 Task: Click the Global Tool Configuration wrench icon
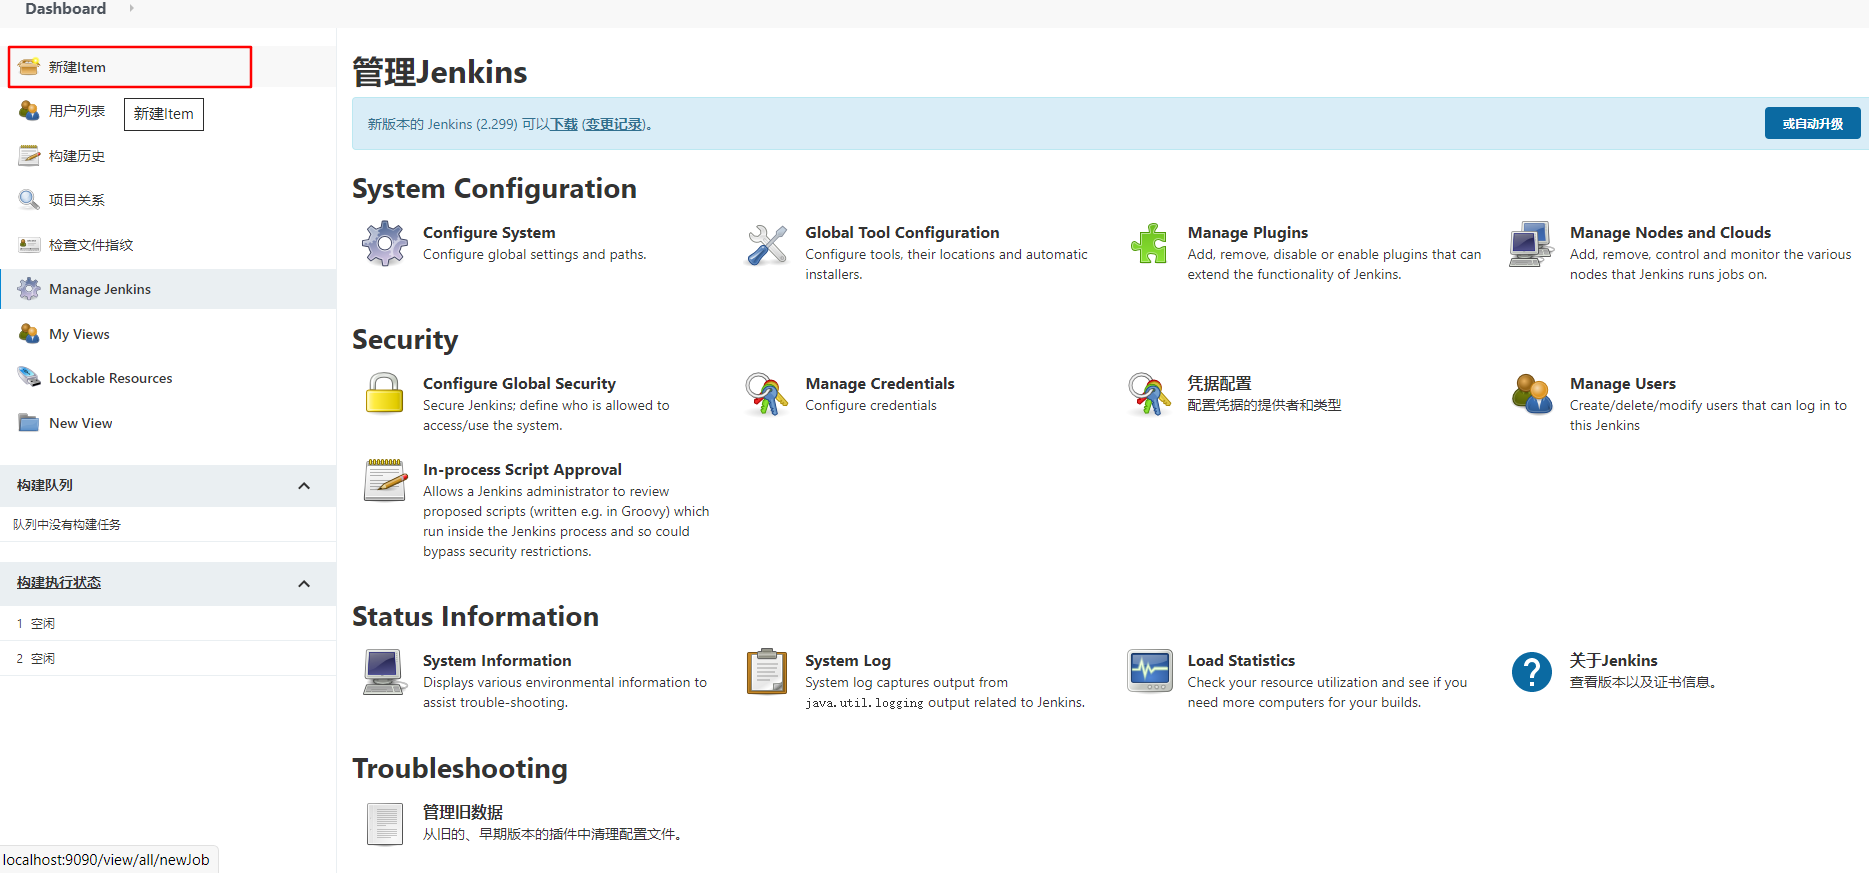click(767, 244)
